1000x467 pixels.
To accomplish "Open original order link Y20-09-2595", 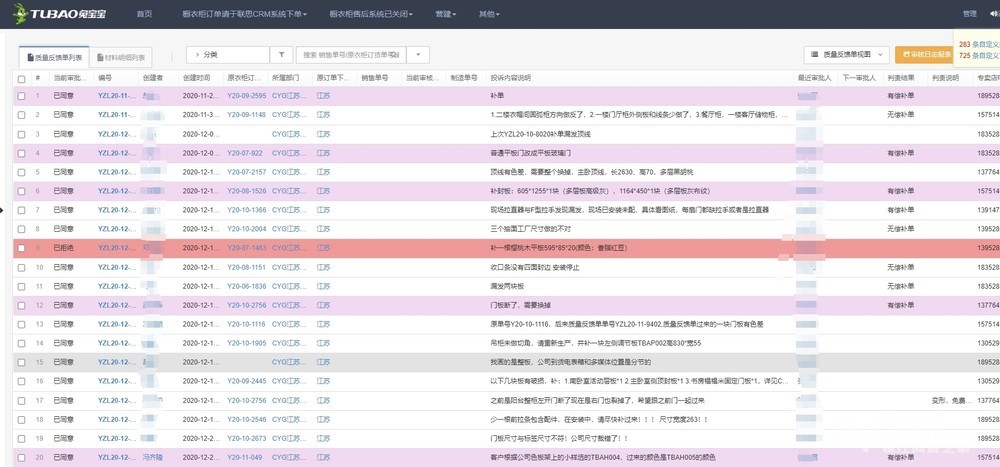I will (x=246, y=96).
